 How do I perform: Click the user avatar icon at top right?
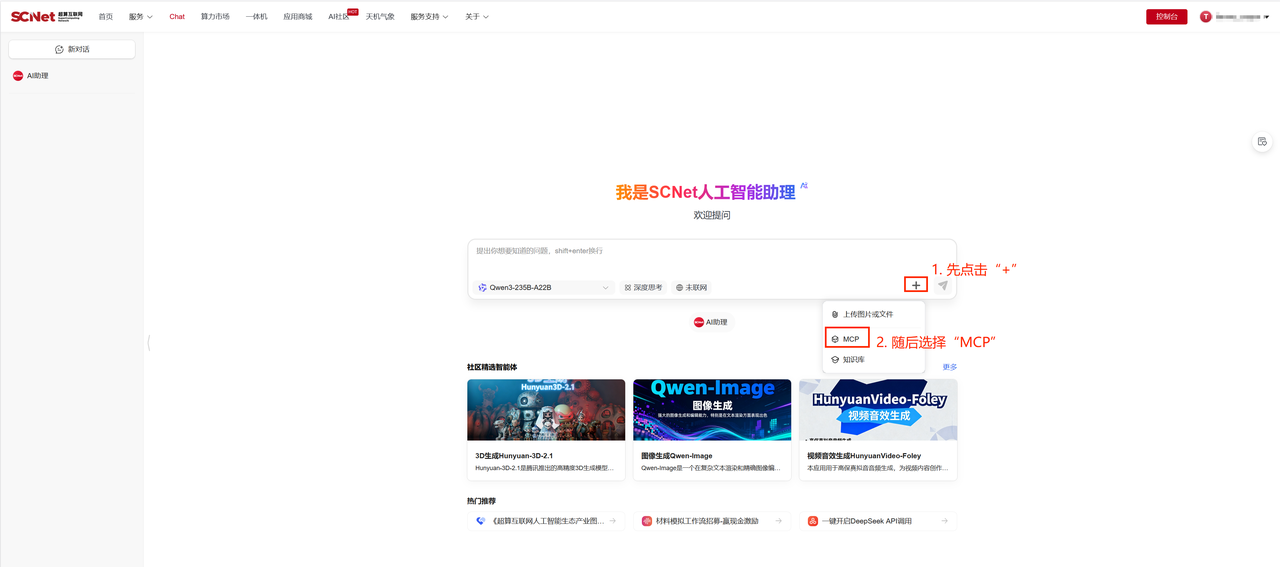pyautogui.click(x=1206, y=17)
